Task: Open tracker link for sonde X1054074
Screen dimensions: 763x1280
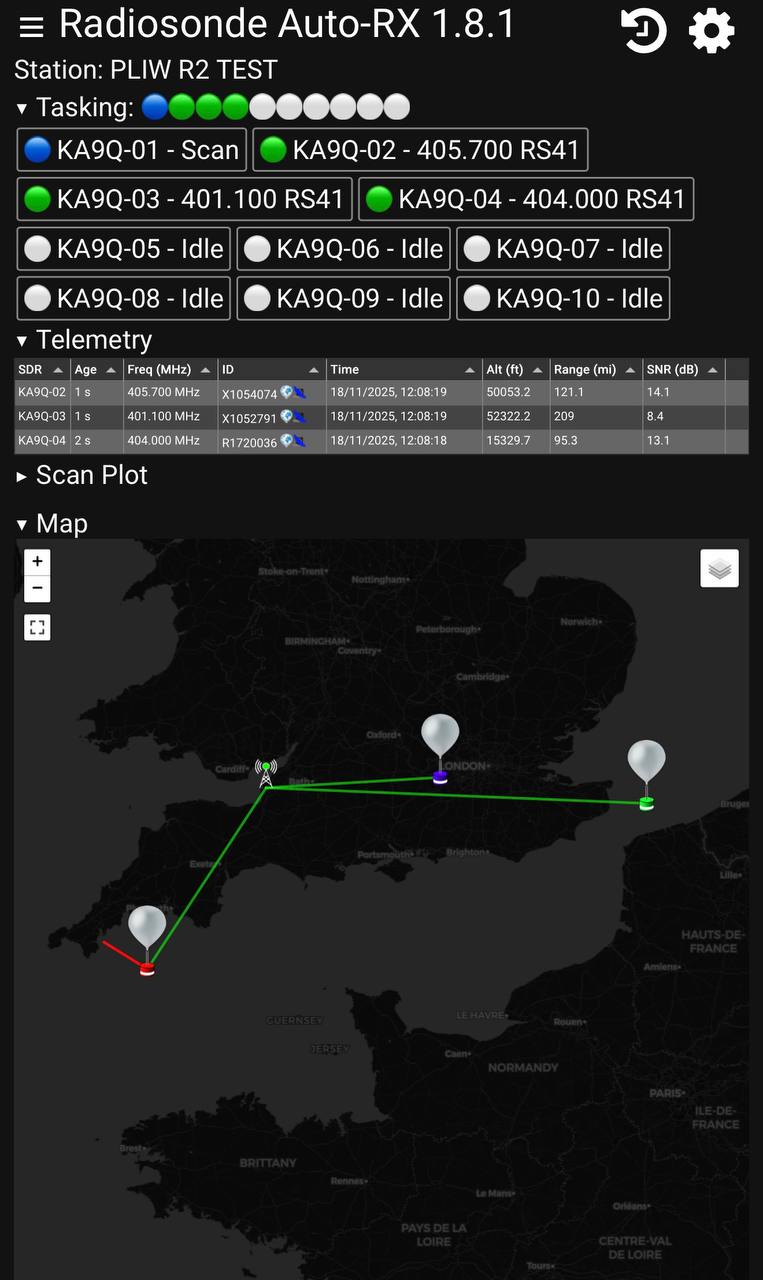Action: 293,393
